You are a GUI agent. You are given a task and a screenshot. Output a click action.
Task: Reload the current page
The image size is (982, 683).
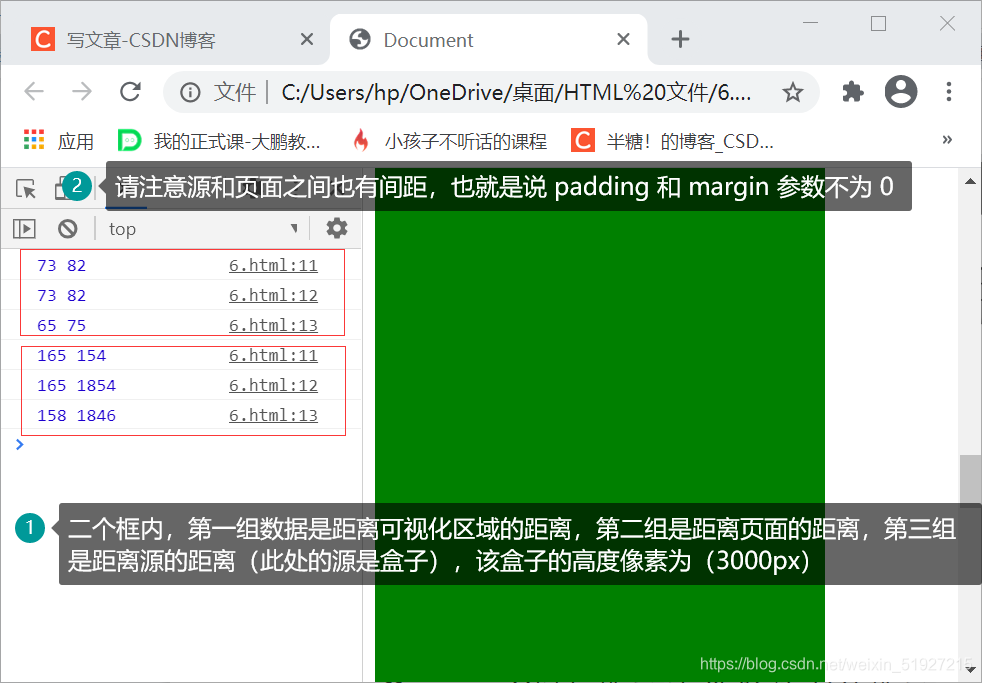[130, 91]
